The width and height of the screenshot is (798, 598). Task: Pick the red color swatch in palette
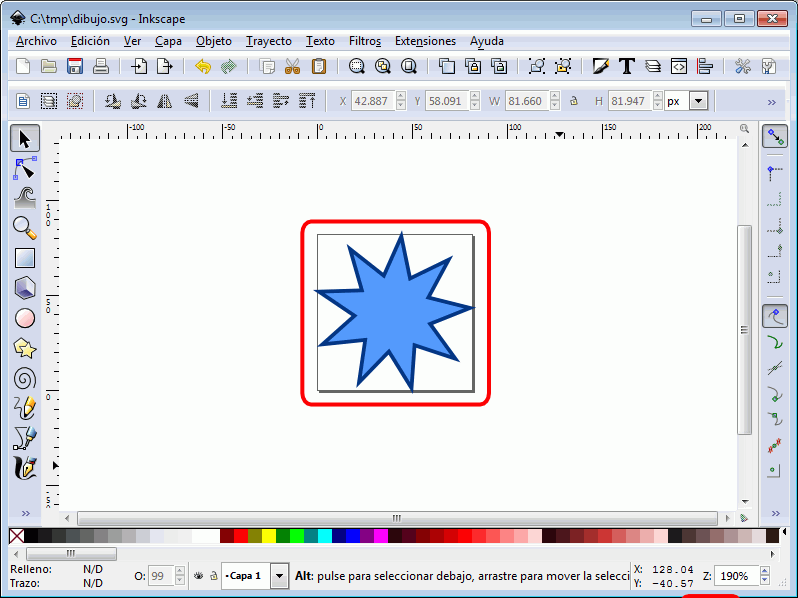pos(240,536)
